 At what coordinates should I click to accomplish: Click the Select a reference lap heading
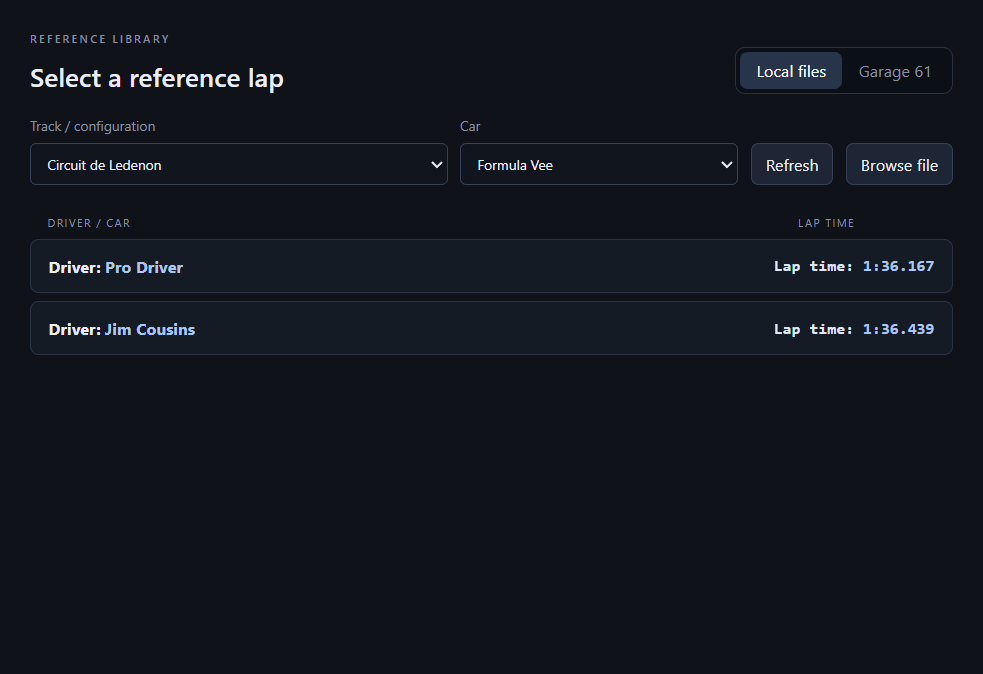point(157,79)
